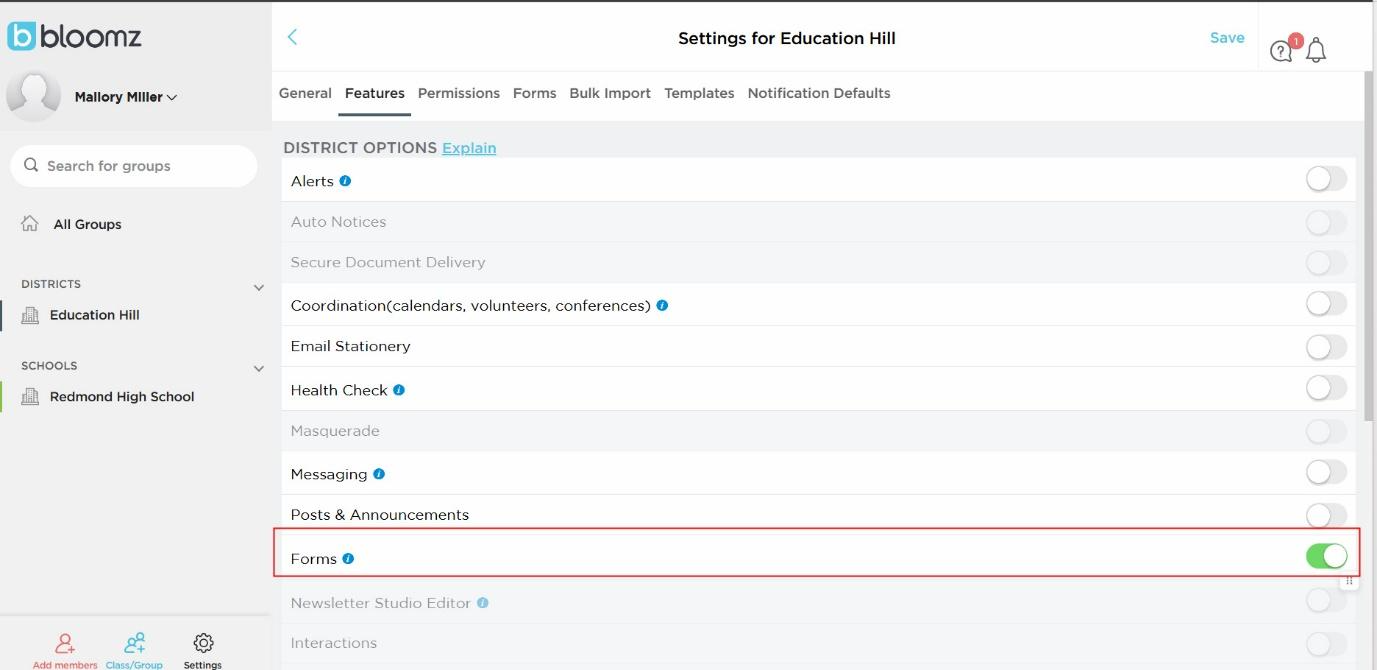The image size is (1377, 670).
Task: Select the Features tab
Action: 375,93
